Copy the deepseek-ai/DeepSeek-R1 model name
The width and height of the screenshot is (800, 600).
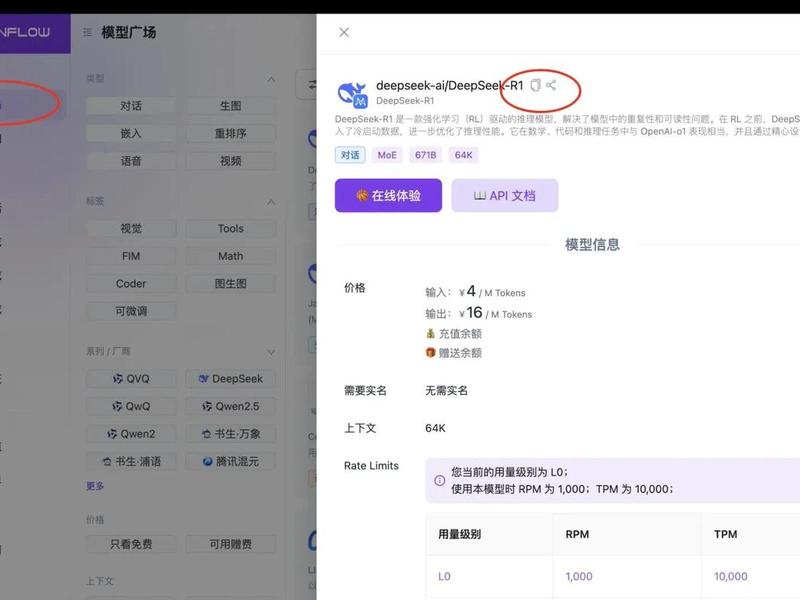(x=535, y=85)
